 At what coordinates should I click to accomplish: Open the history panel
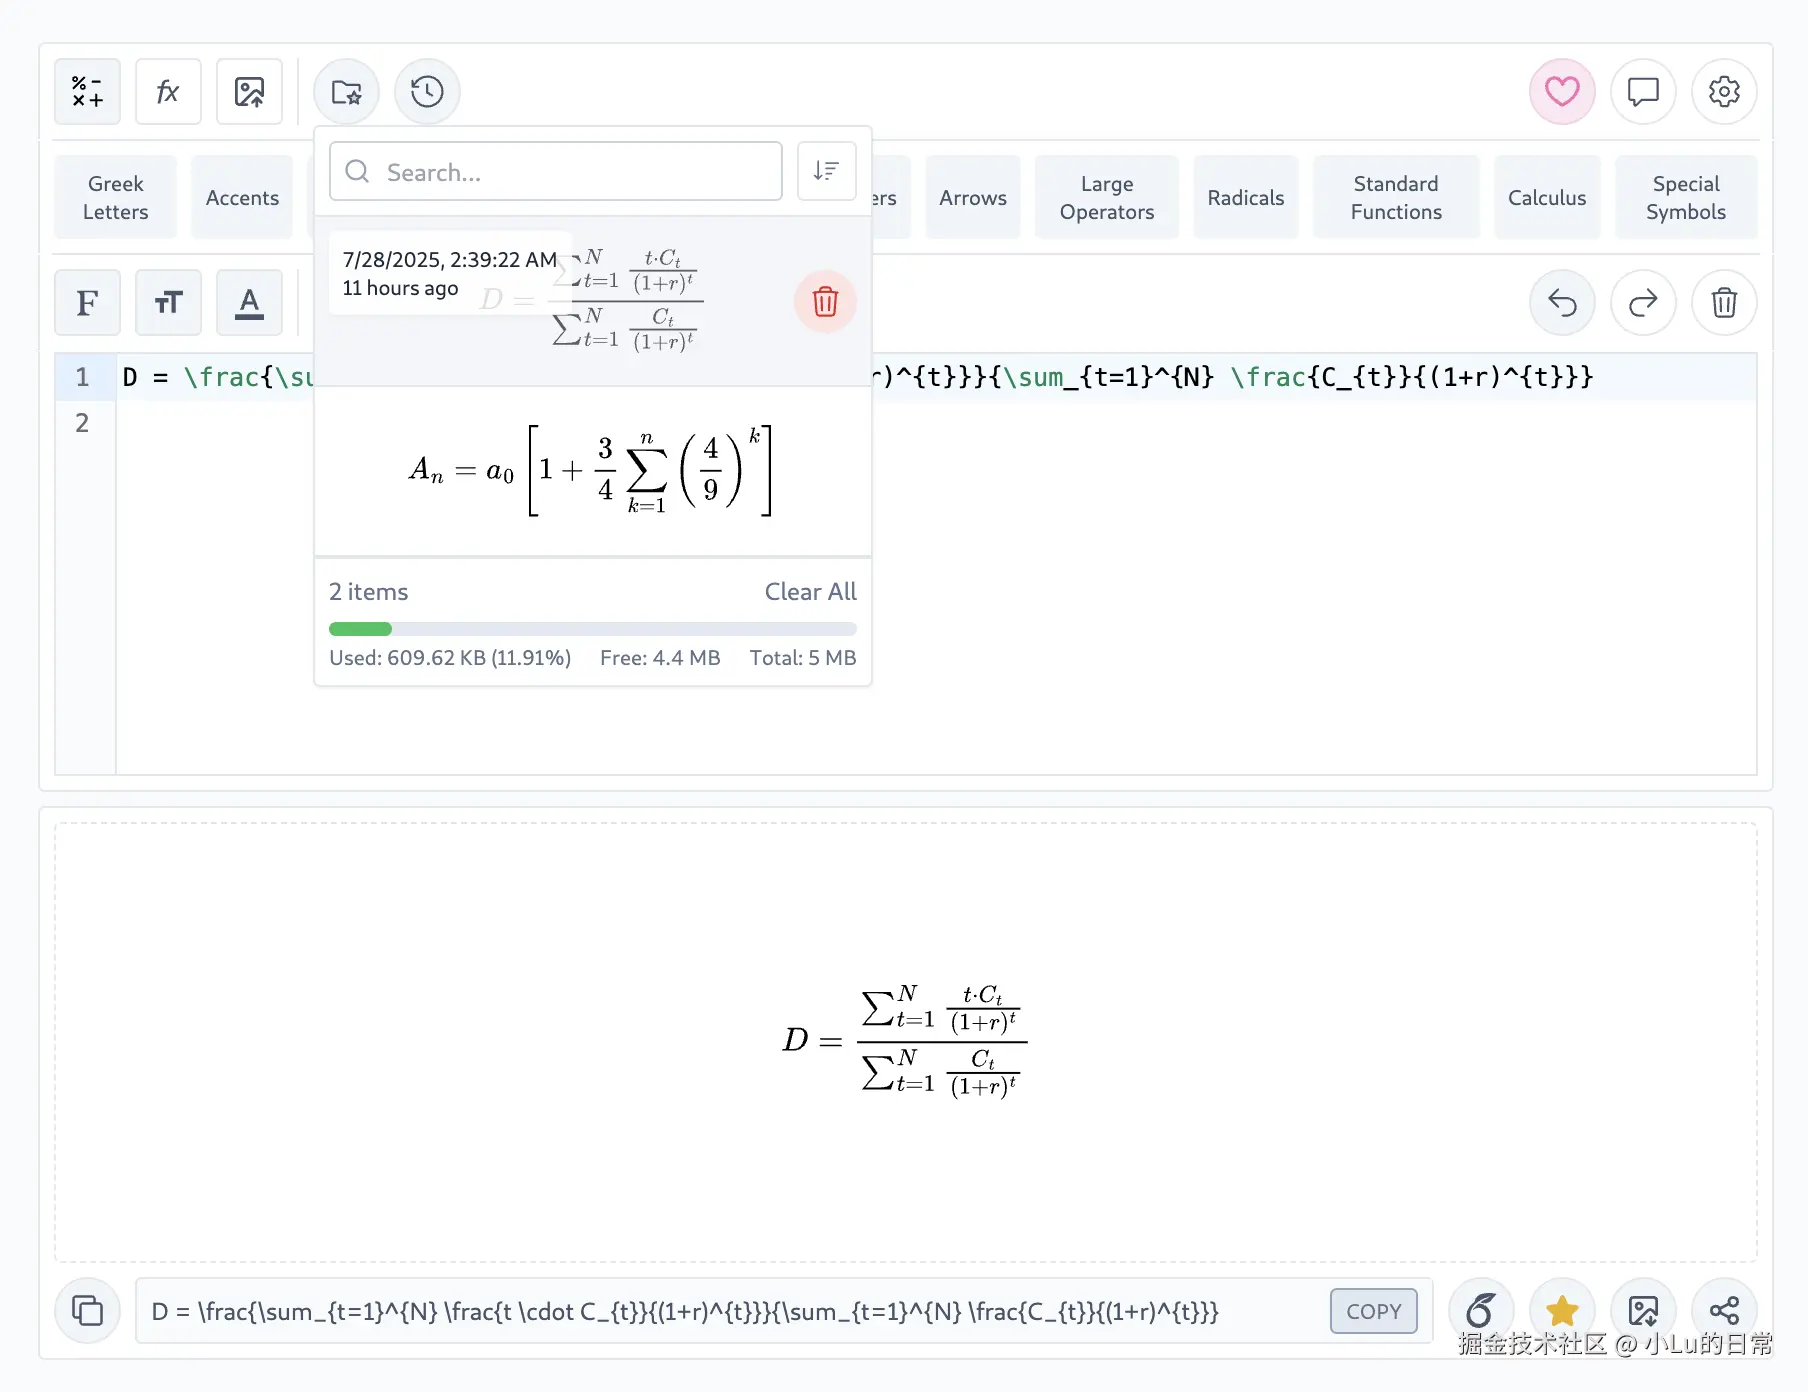pos(427,91)
